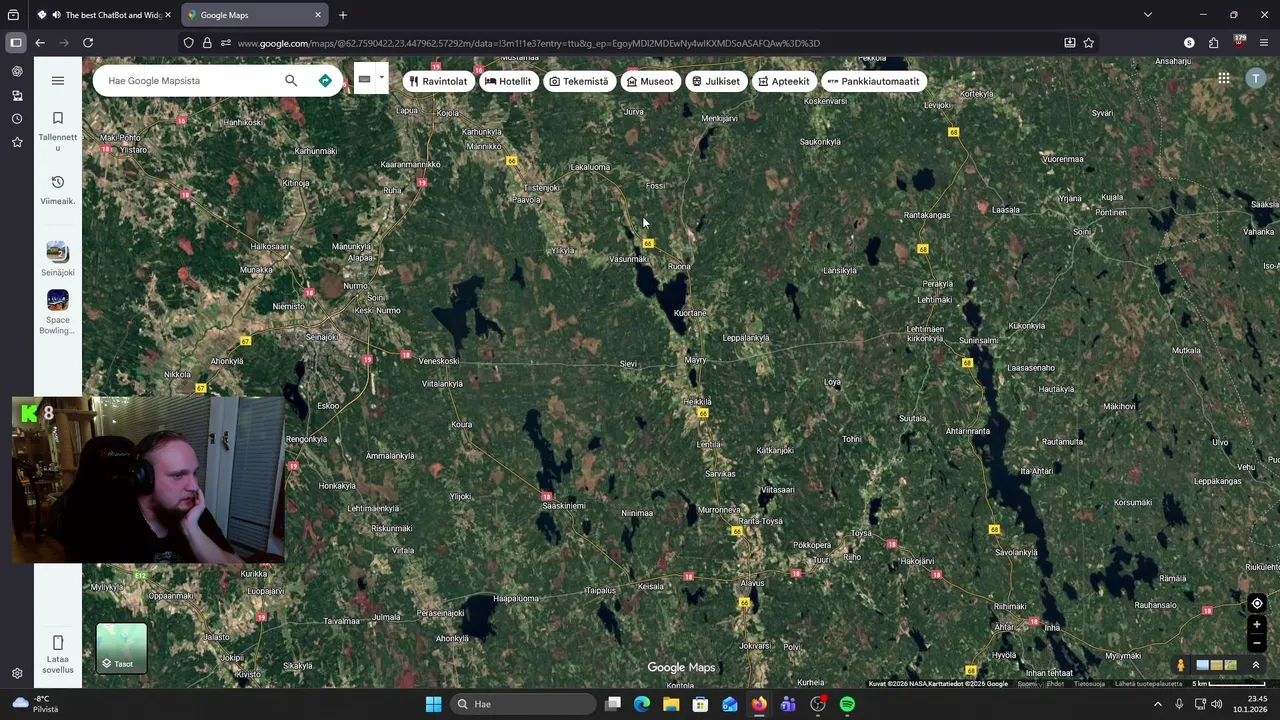The image size is (1280, 720).
Task: Click the site padlock icon
Action: (207, 43)
